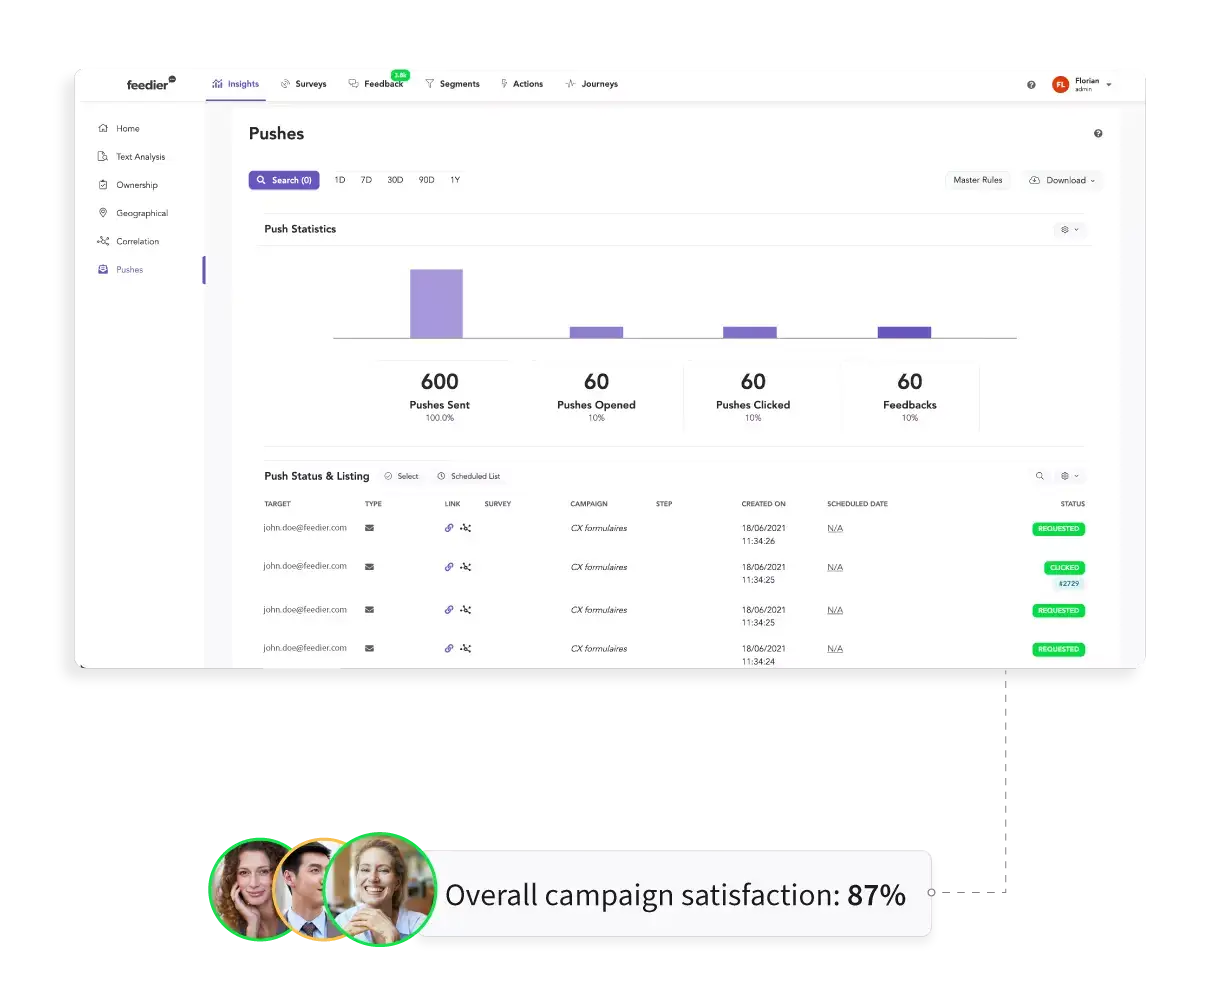This screenshot has width=1217, height=996.
Task: Open the Pushes sidebar item
Action: (120, 269)
